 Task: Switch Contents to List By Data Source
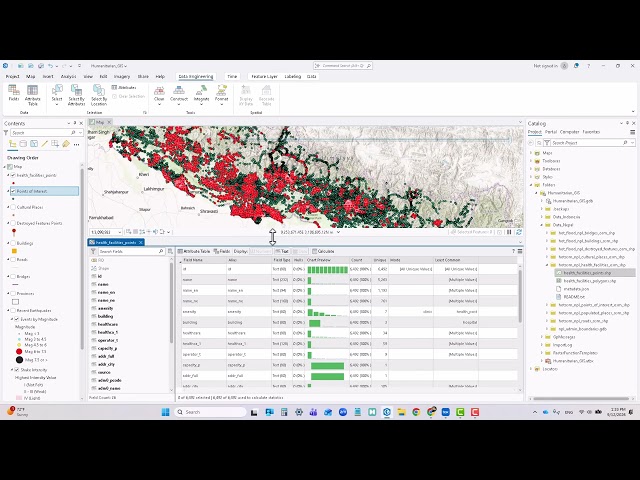[23, 144]
